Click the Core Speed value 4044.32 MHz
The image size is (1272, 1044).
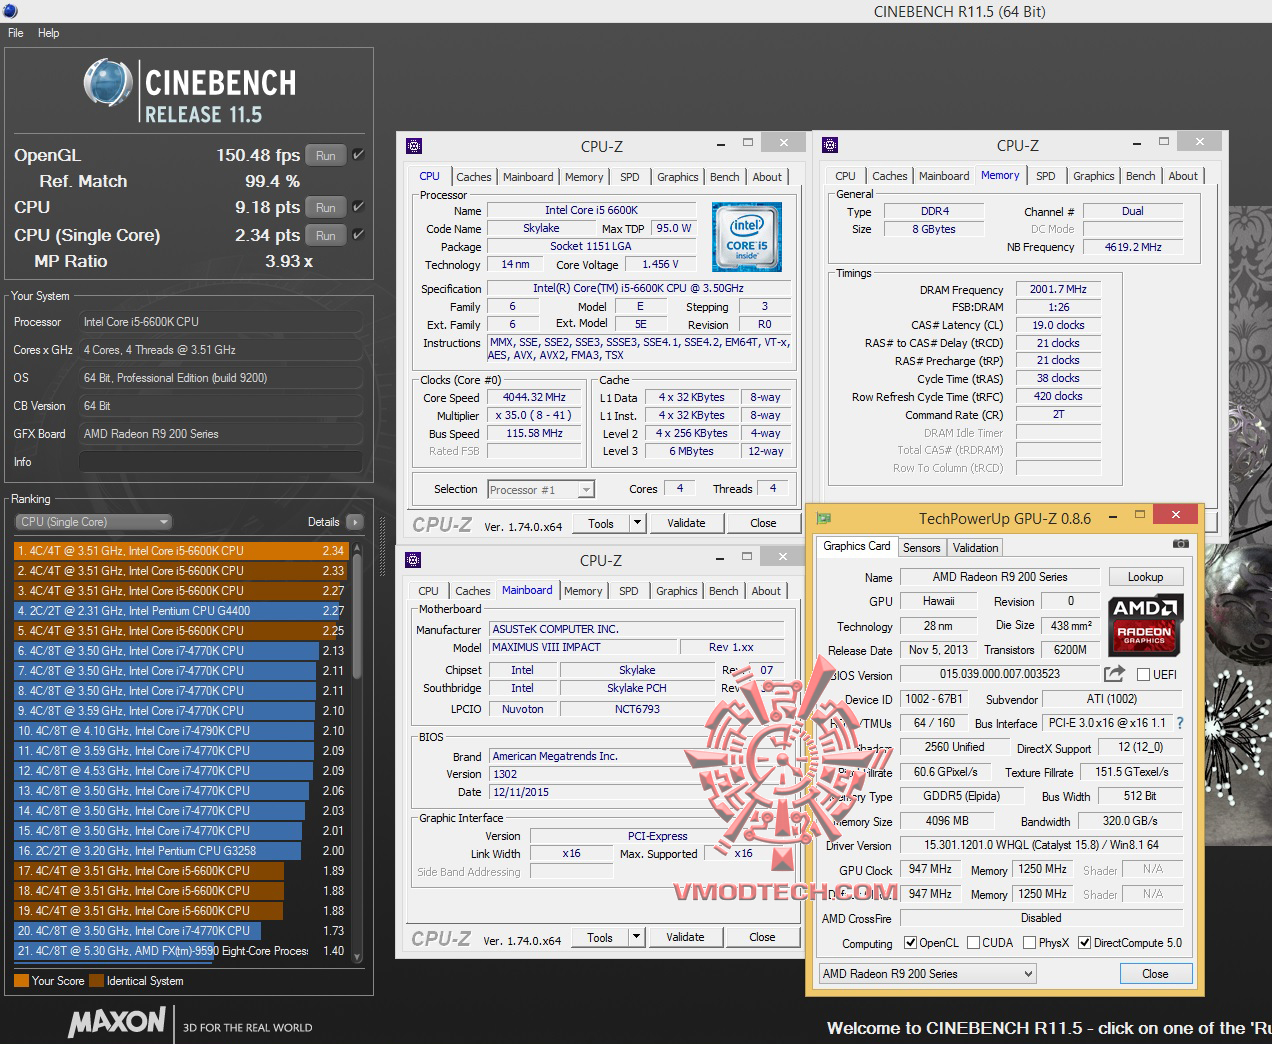[x=535, y=397]
